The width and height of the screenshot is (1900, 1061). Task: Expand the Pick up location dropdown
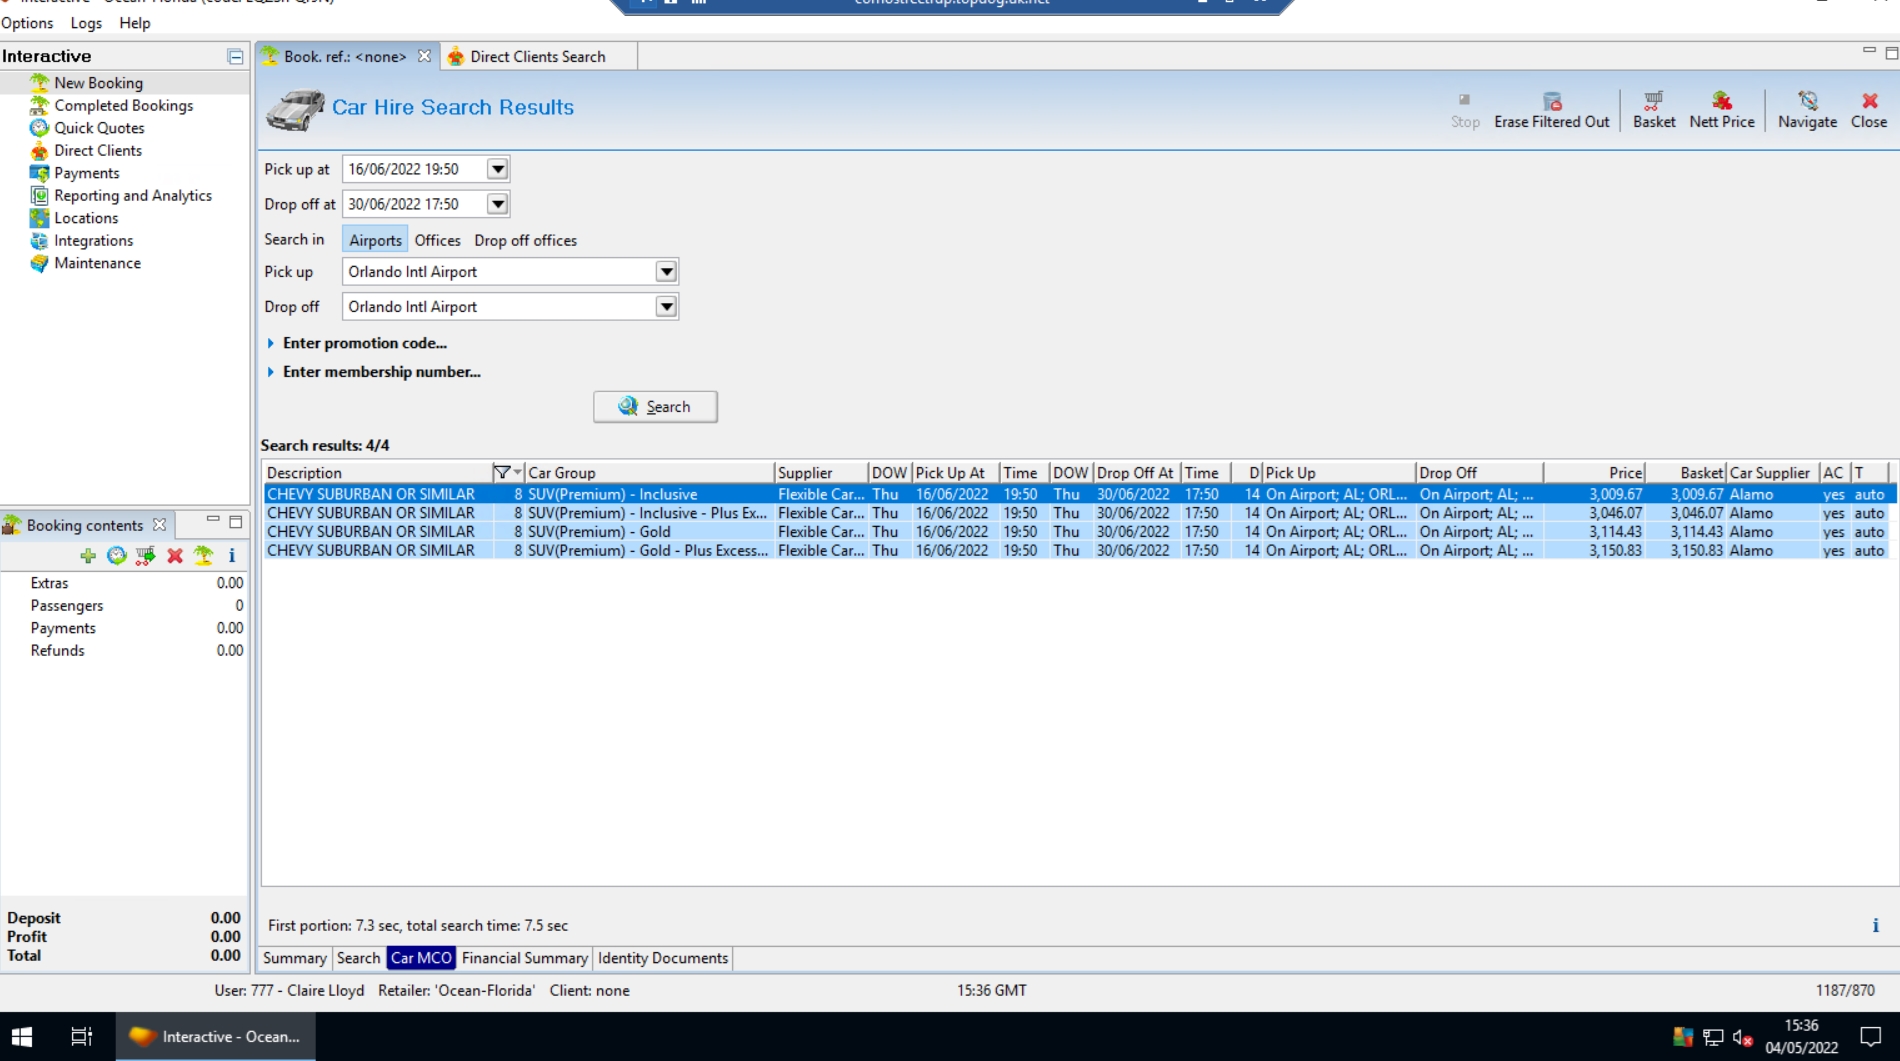[666, 272]
